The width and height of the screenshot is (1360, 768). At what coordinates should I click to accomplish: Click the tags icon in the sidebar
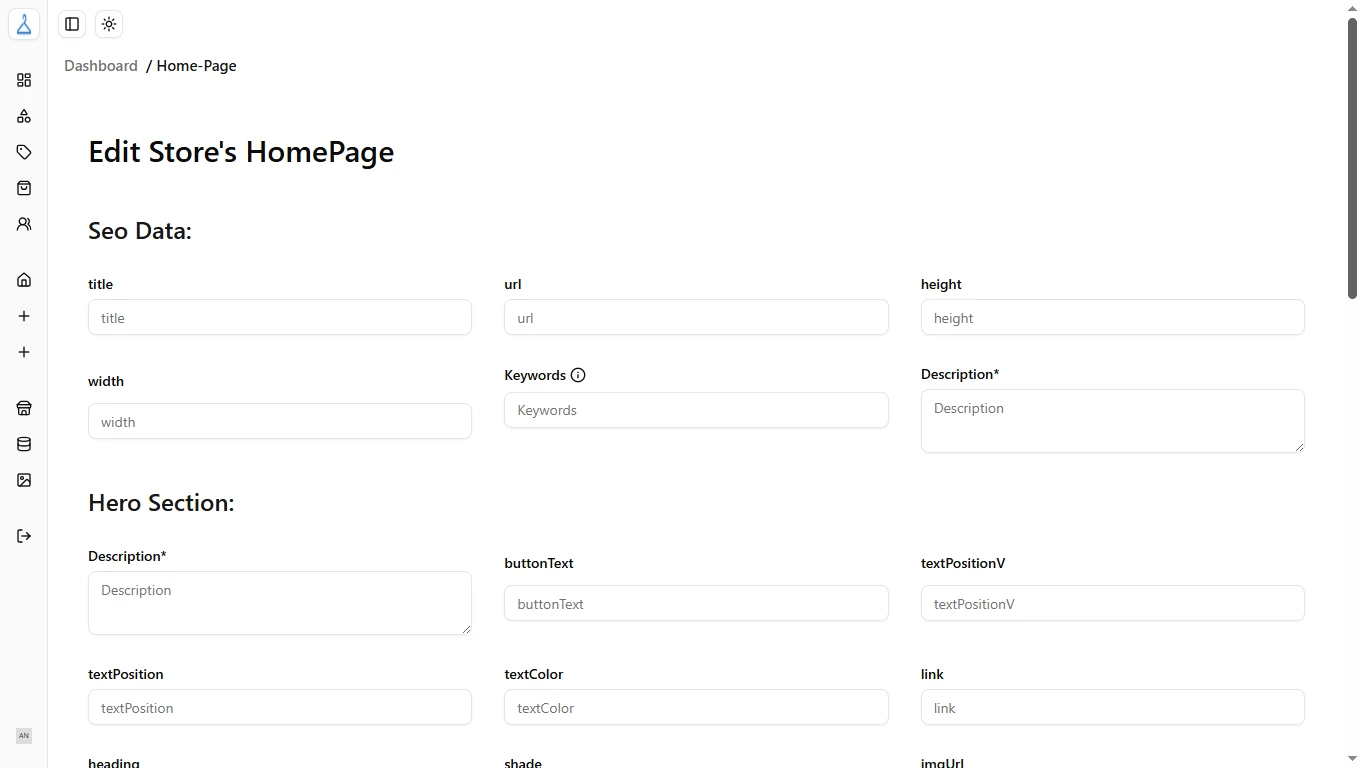point(23,152)
